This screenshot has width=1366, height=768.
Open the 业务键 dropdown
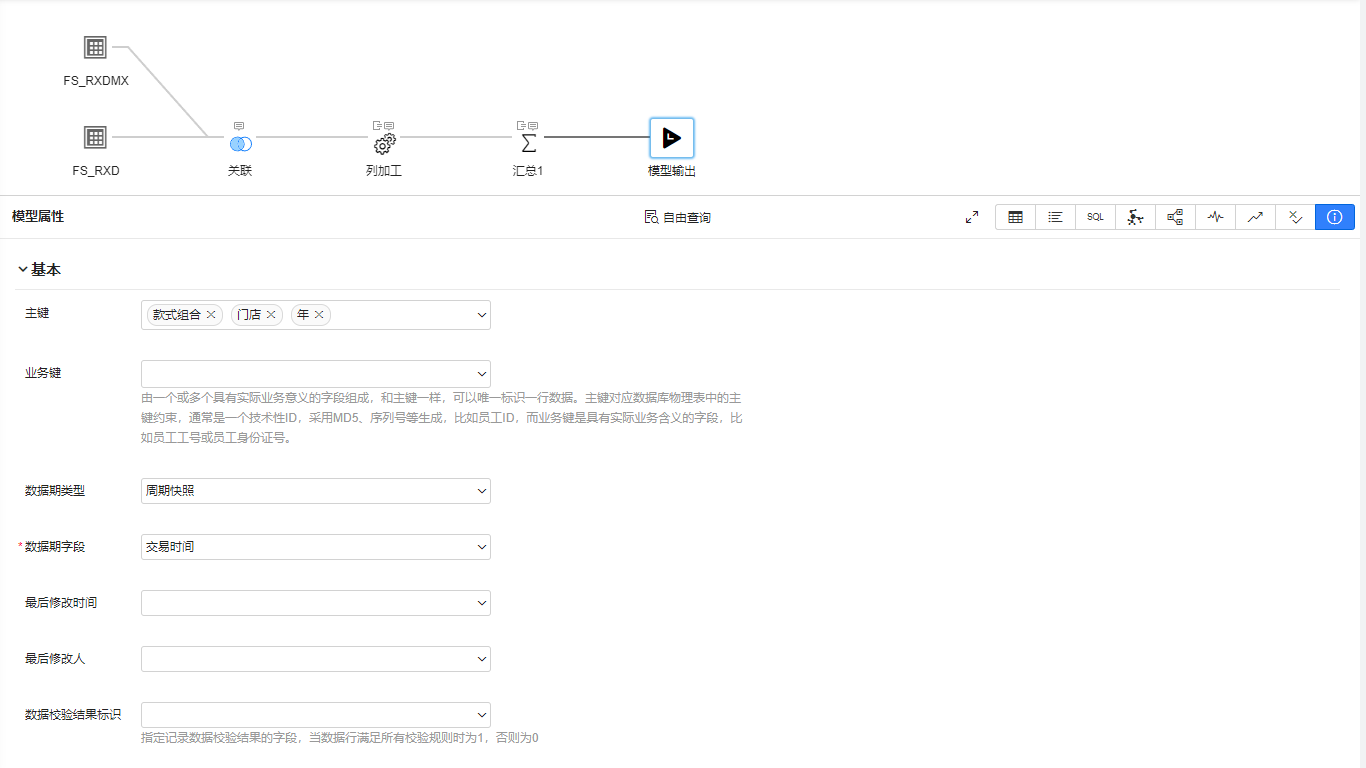click(x=316, y=374)
